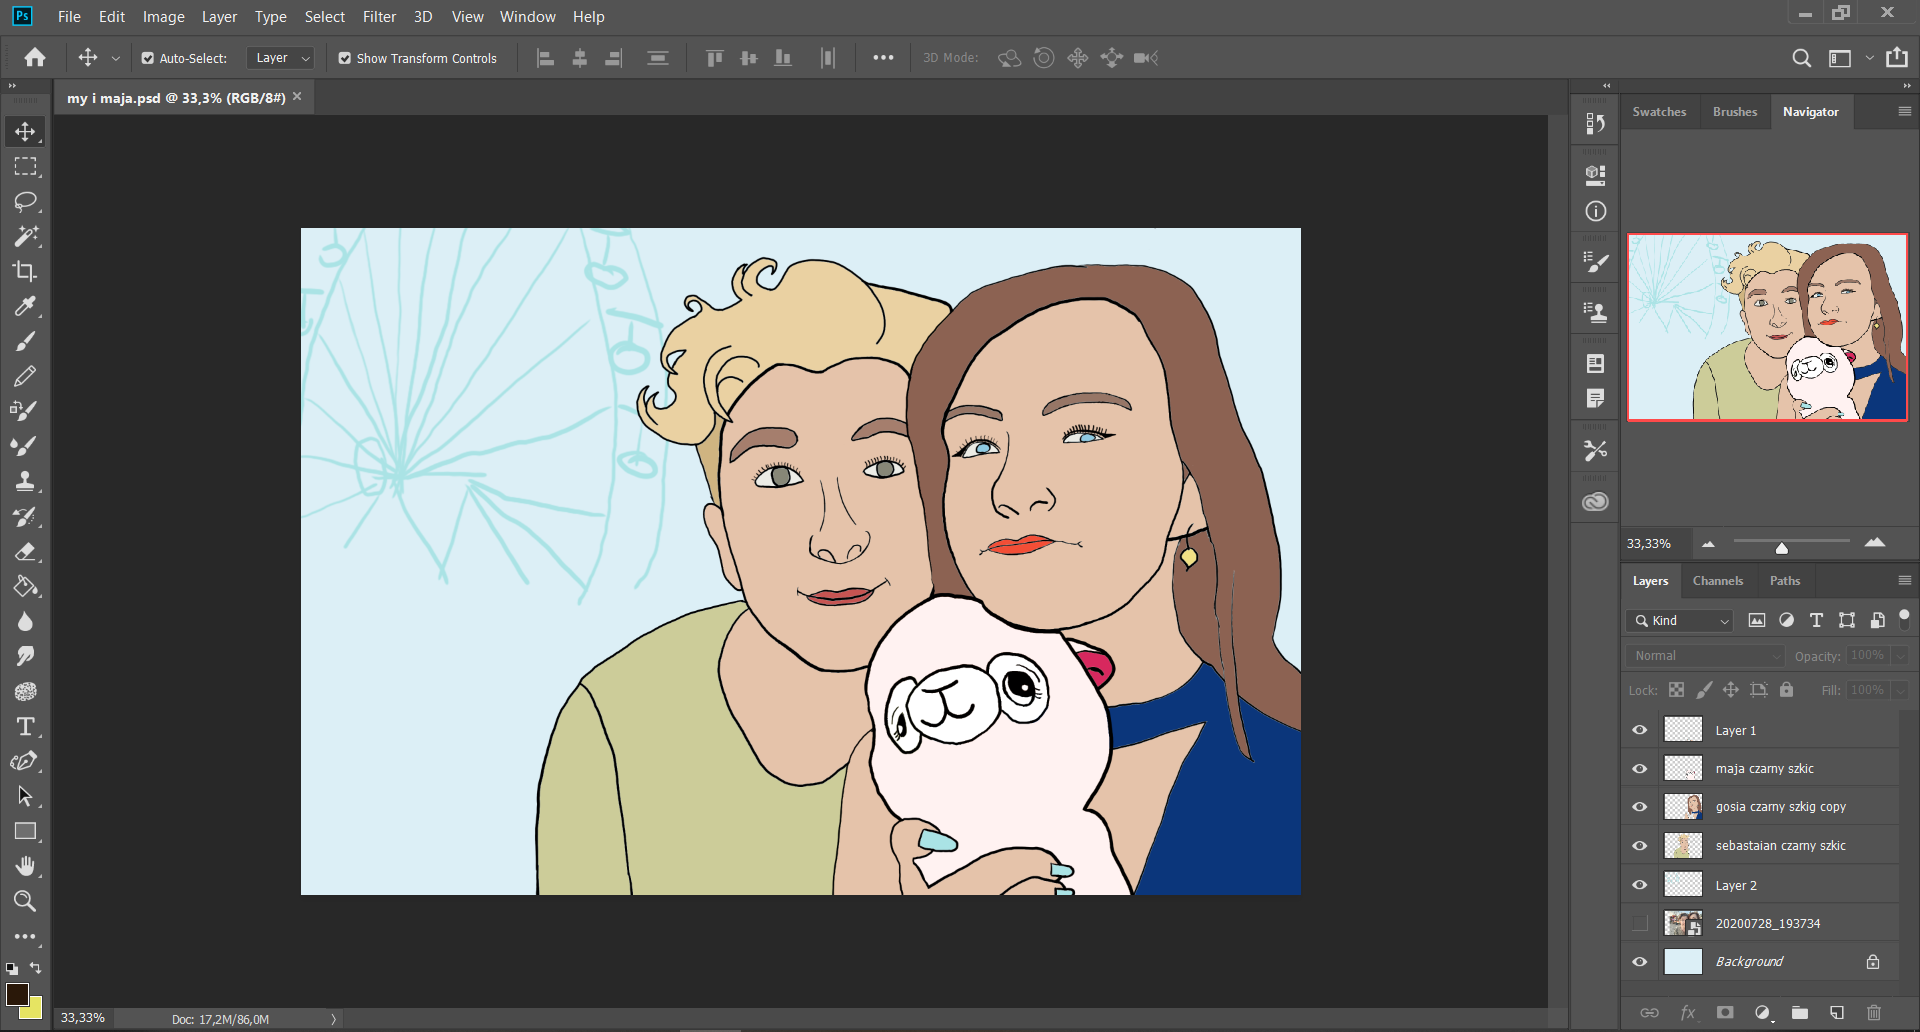Click Navigator zoom in button
This screenshot has height=1032, width=1920.
pos(1875,543)
